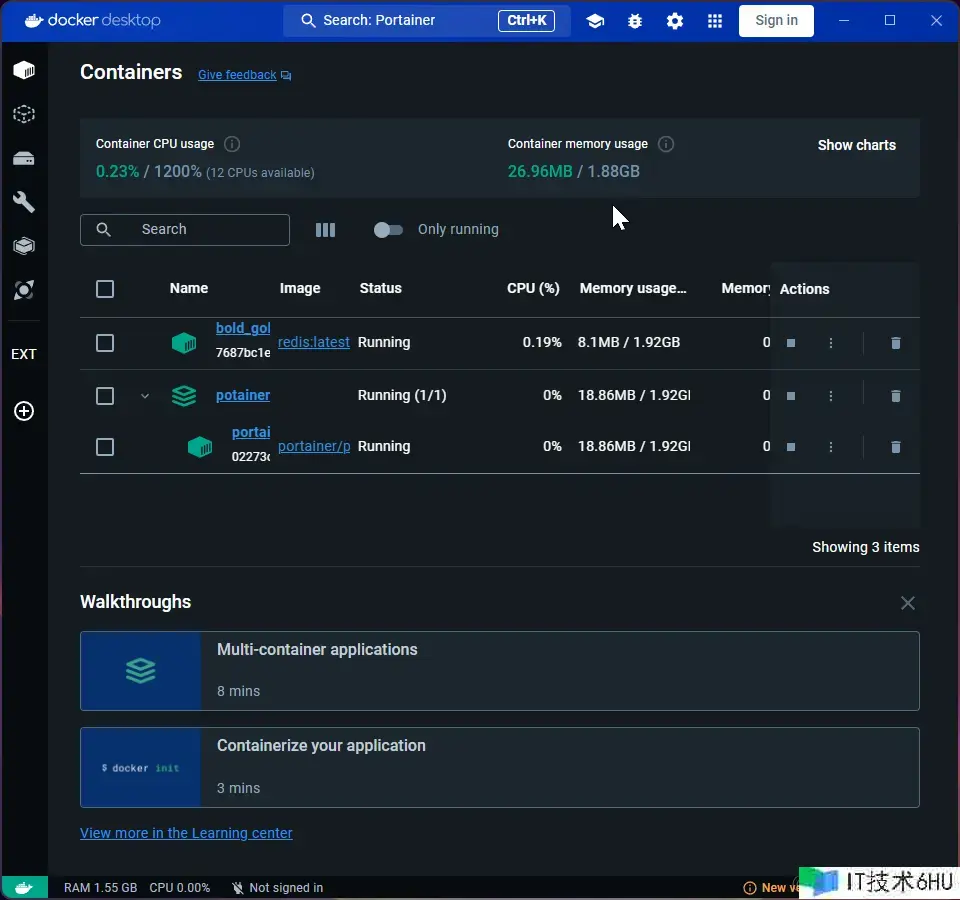The image size is (960, 900).
Task: Open the Give feedback link
Action: pos(237,75)
